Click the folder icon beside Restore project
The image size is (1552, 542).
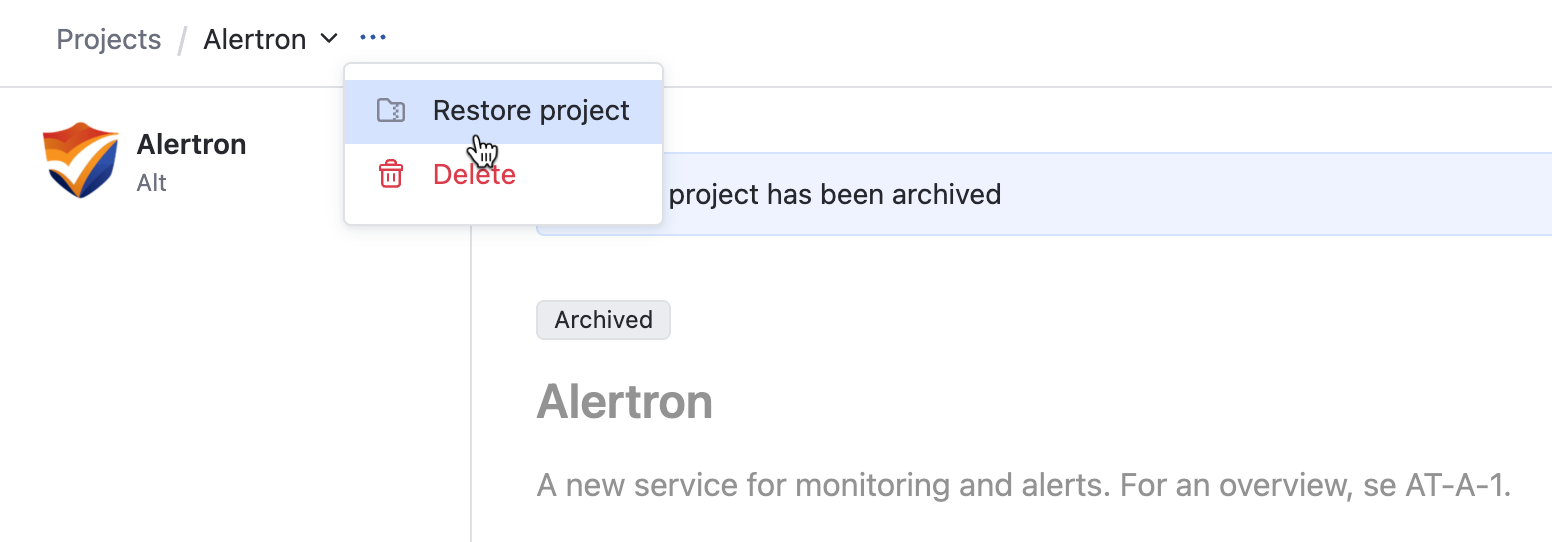click(x=390, y=111)
